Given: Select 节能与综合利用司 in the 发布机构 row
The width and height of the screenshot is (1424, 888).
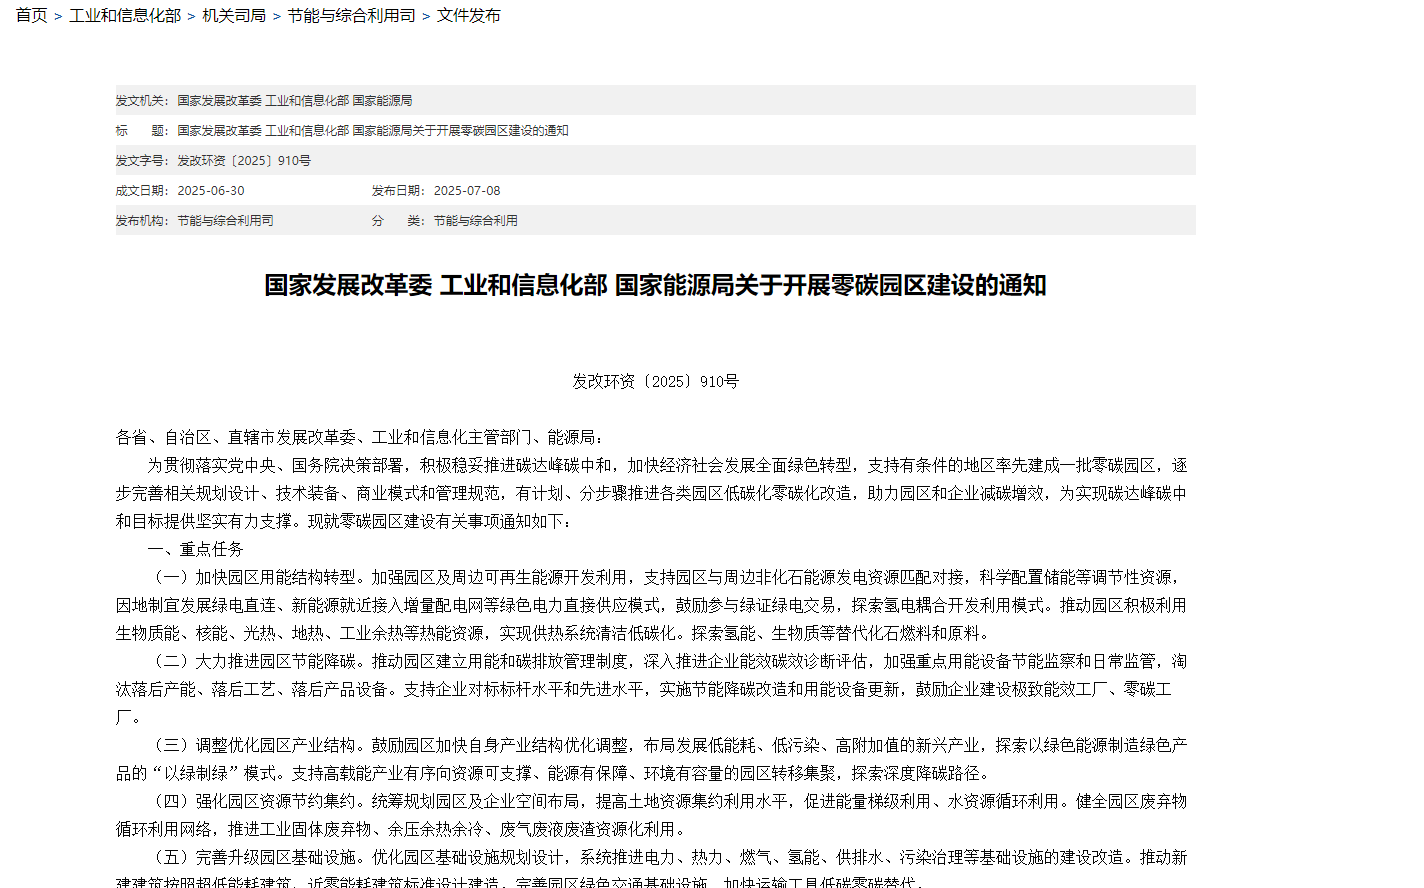Looking at the screenshot, I should click(226, 221).
